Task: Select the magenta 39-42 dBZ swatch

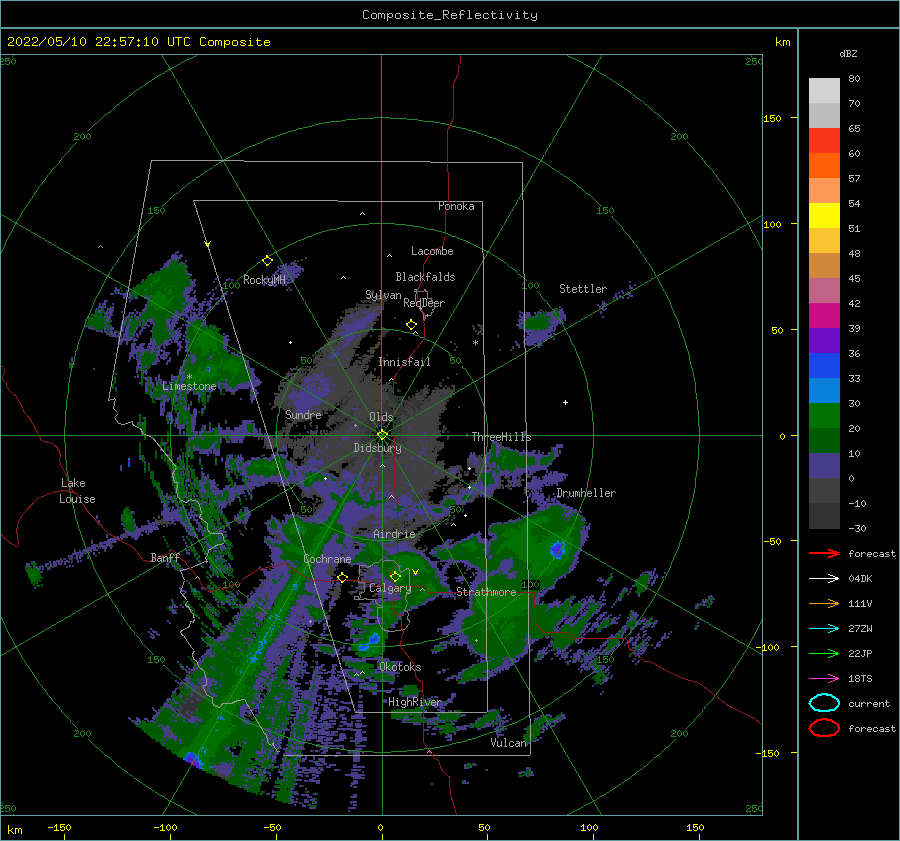Action: (824, 315)
